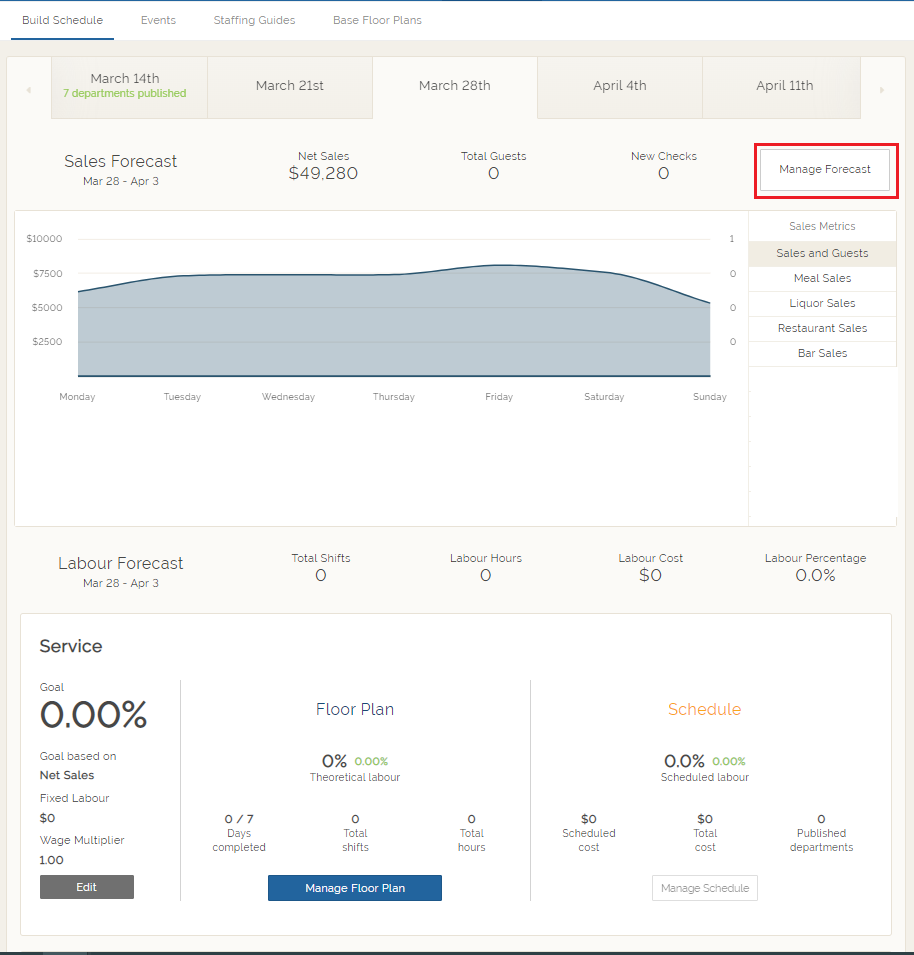Select the April 4th week

point(620,86)
